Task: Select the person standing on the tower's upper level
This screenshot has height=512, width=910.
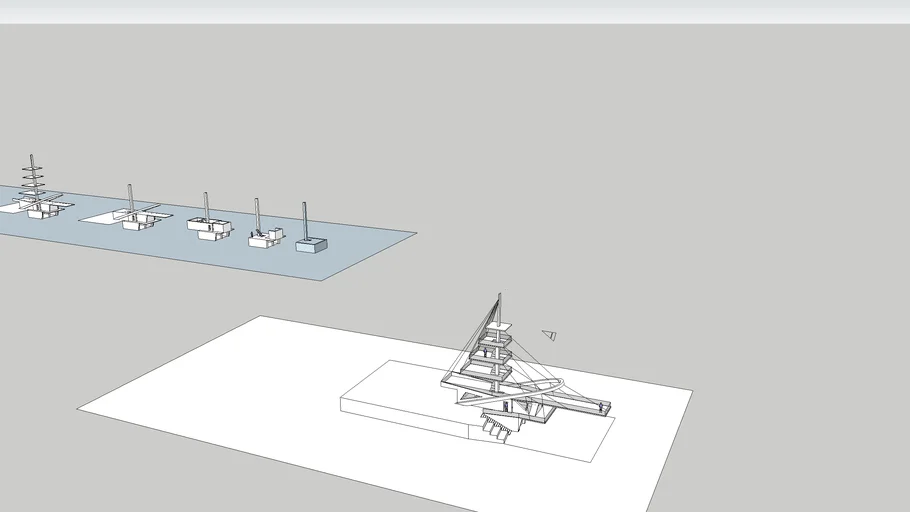Action: pyautogui.click(x=487, y=351)
